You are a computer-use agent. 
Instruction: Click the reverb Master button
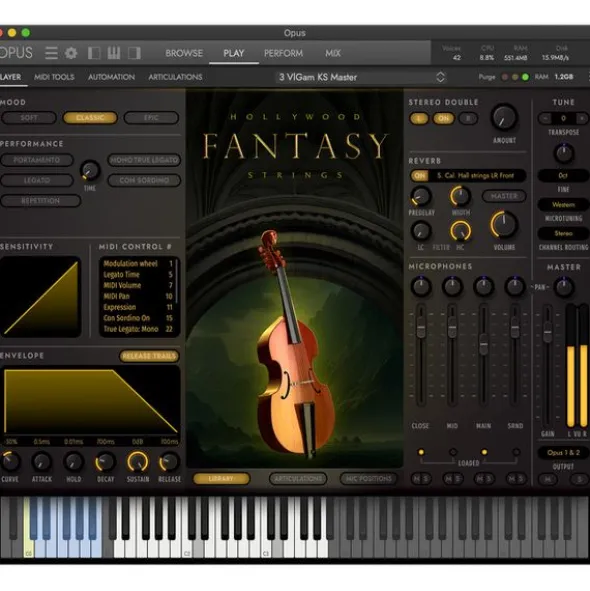coord(504,196)
